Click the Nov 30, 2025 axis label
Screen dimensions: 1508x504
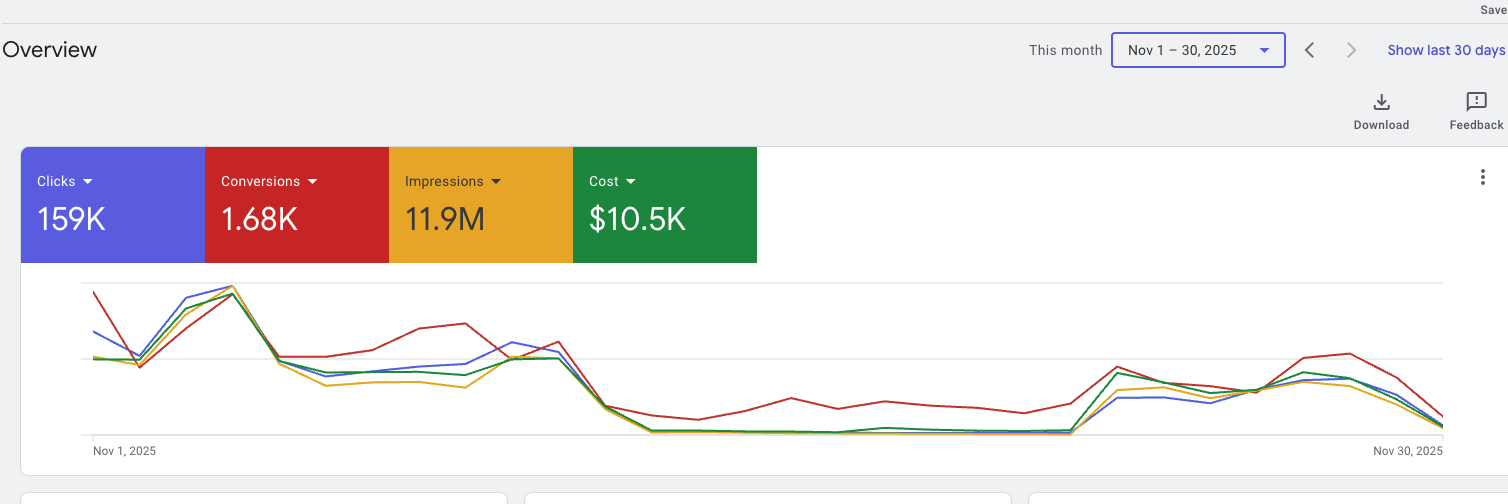tap(1408, 451)
